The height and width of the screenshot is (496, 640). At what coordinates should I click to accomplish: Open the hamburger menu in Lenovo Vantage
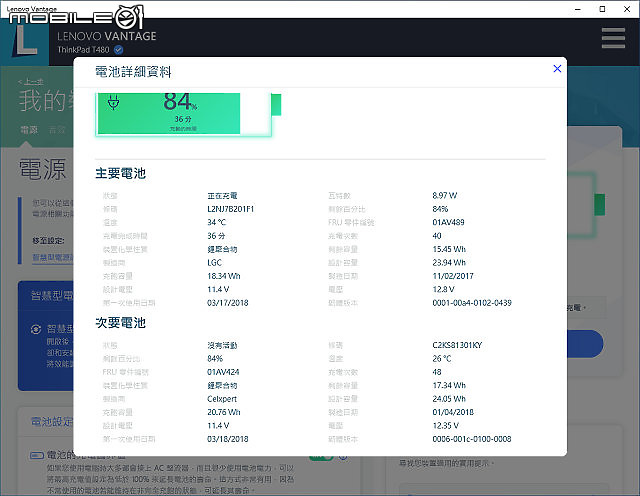pyautogui.click(x=613, y=38)
